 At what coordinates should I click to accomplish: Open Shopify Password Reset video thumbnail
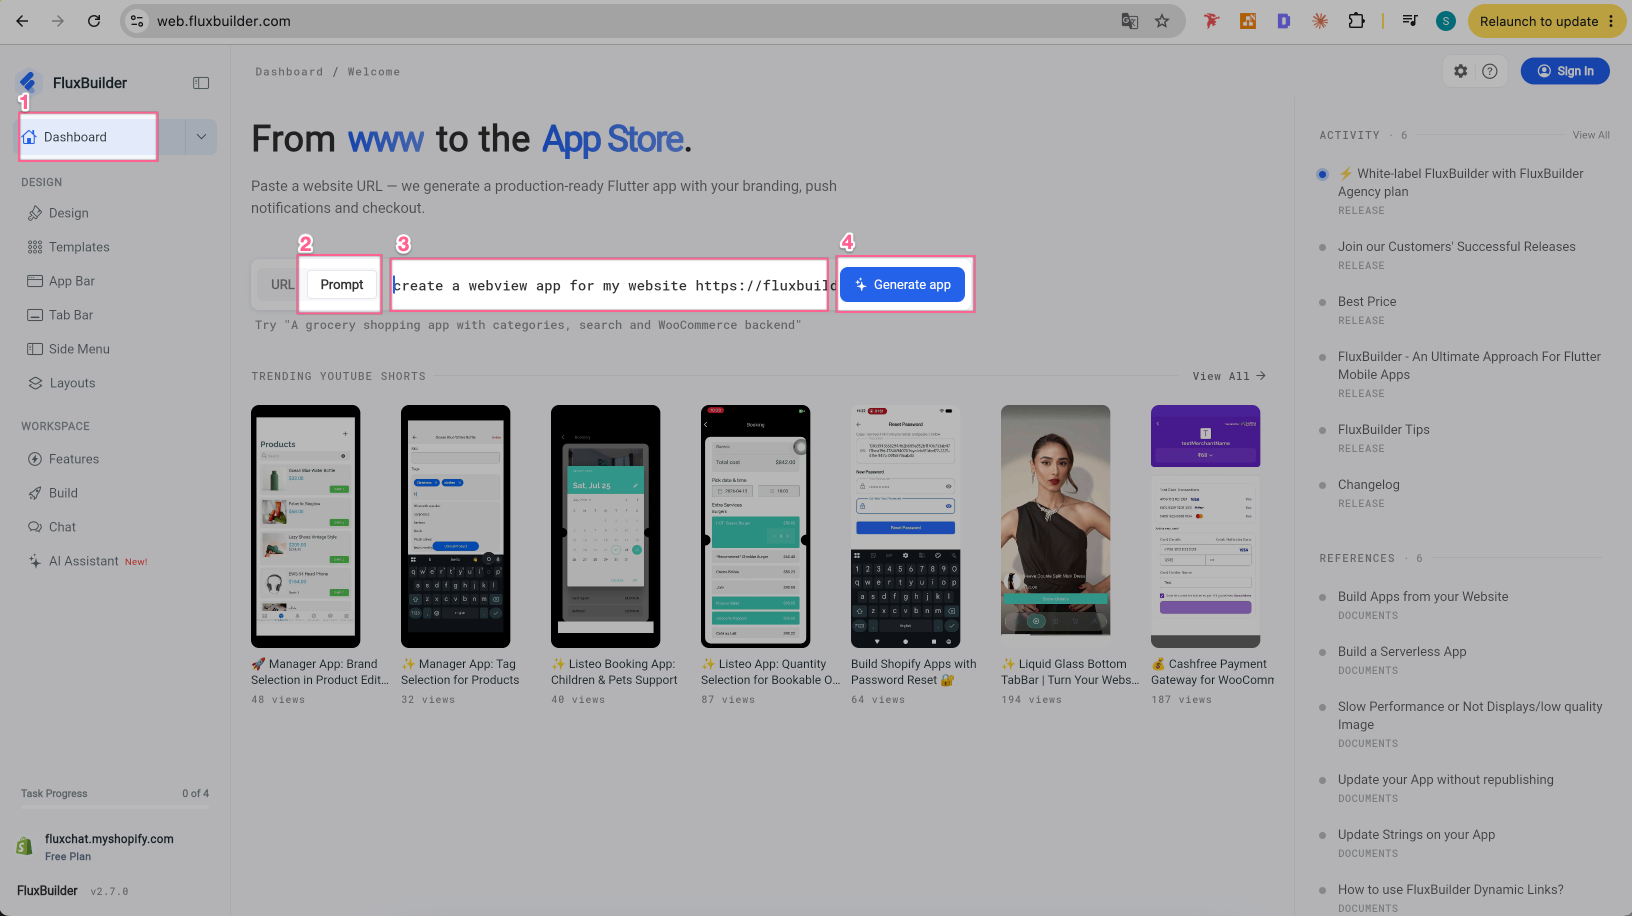906,526
